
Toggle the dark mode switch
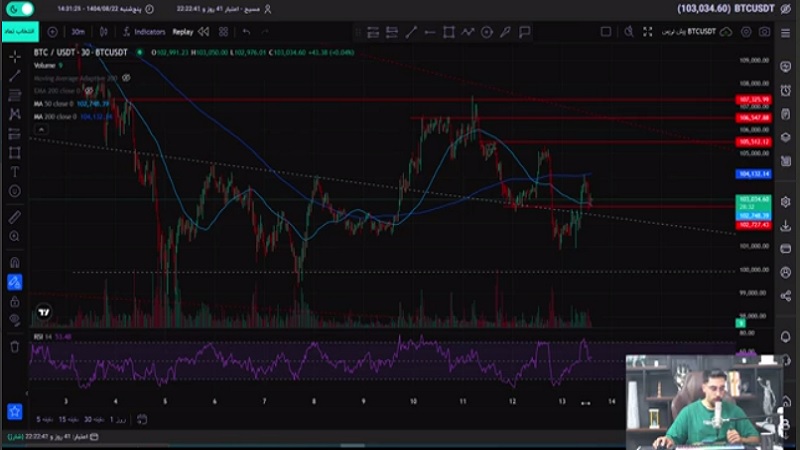(x=20, y=8)
